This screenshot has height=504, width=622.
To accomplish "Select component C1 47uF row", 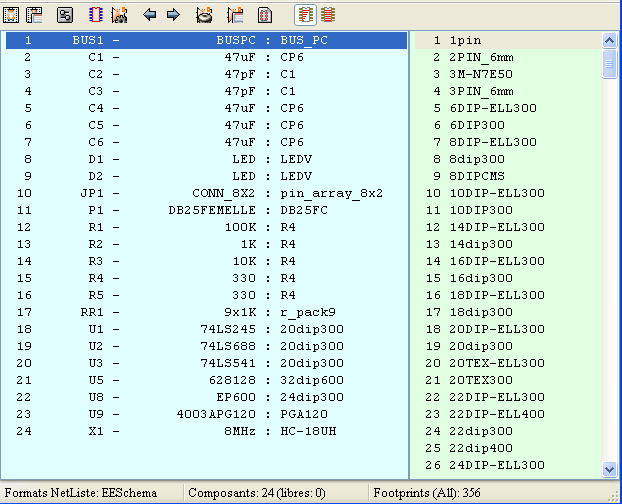I will coord(206,57).
